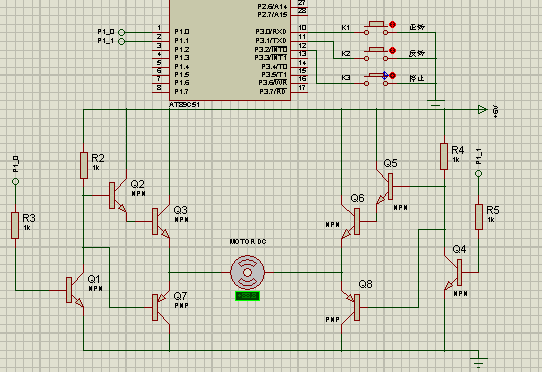Click resistor R4 below +6V rail
The width and height of the screenshot is (542, 372).
[444, 156]
